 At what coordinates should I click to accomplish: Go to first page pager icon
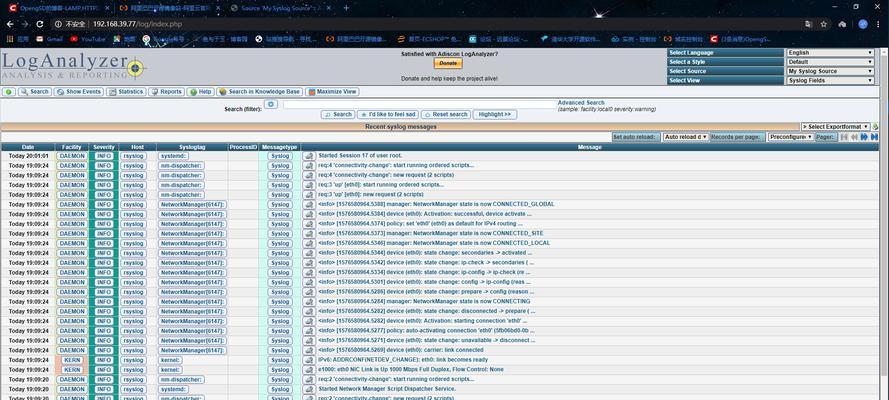tap(844, 137)
